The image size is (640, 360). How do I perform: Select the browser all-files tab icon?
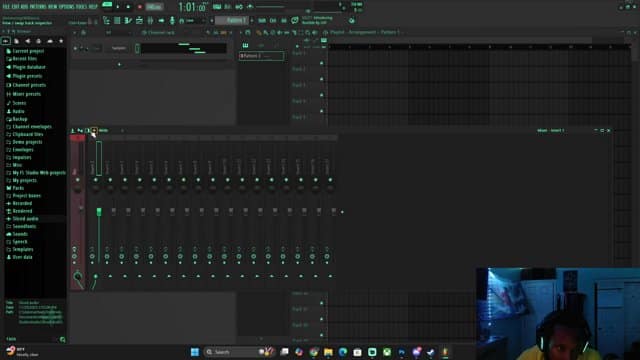click(5, 41)
